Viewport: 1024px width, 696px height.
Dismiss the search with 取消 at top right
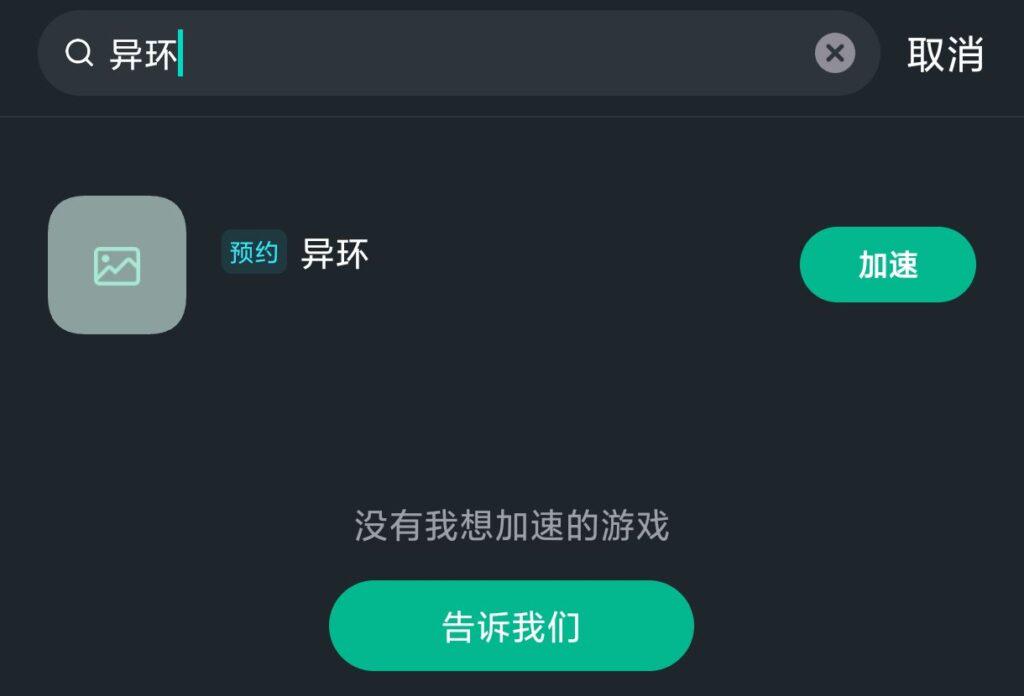coord(945,54)
